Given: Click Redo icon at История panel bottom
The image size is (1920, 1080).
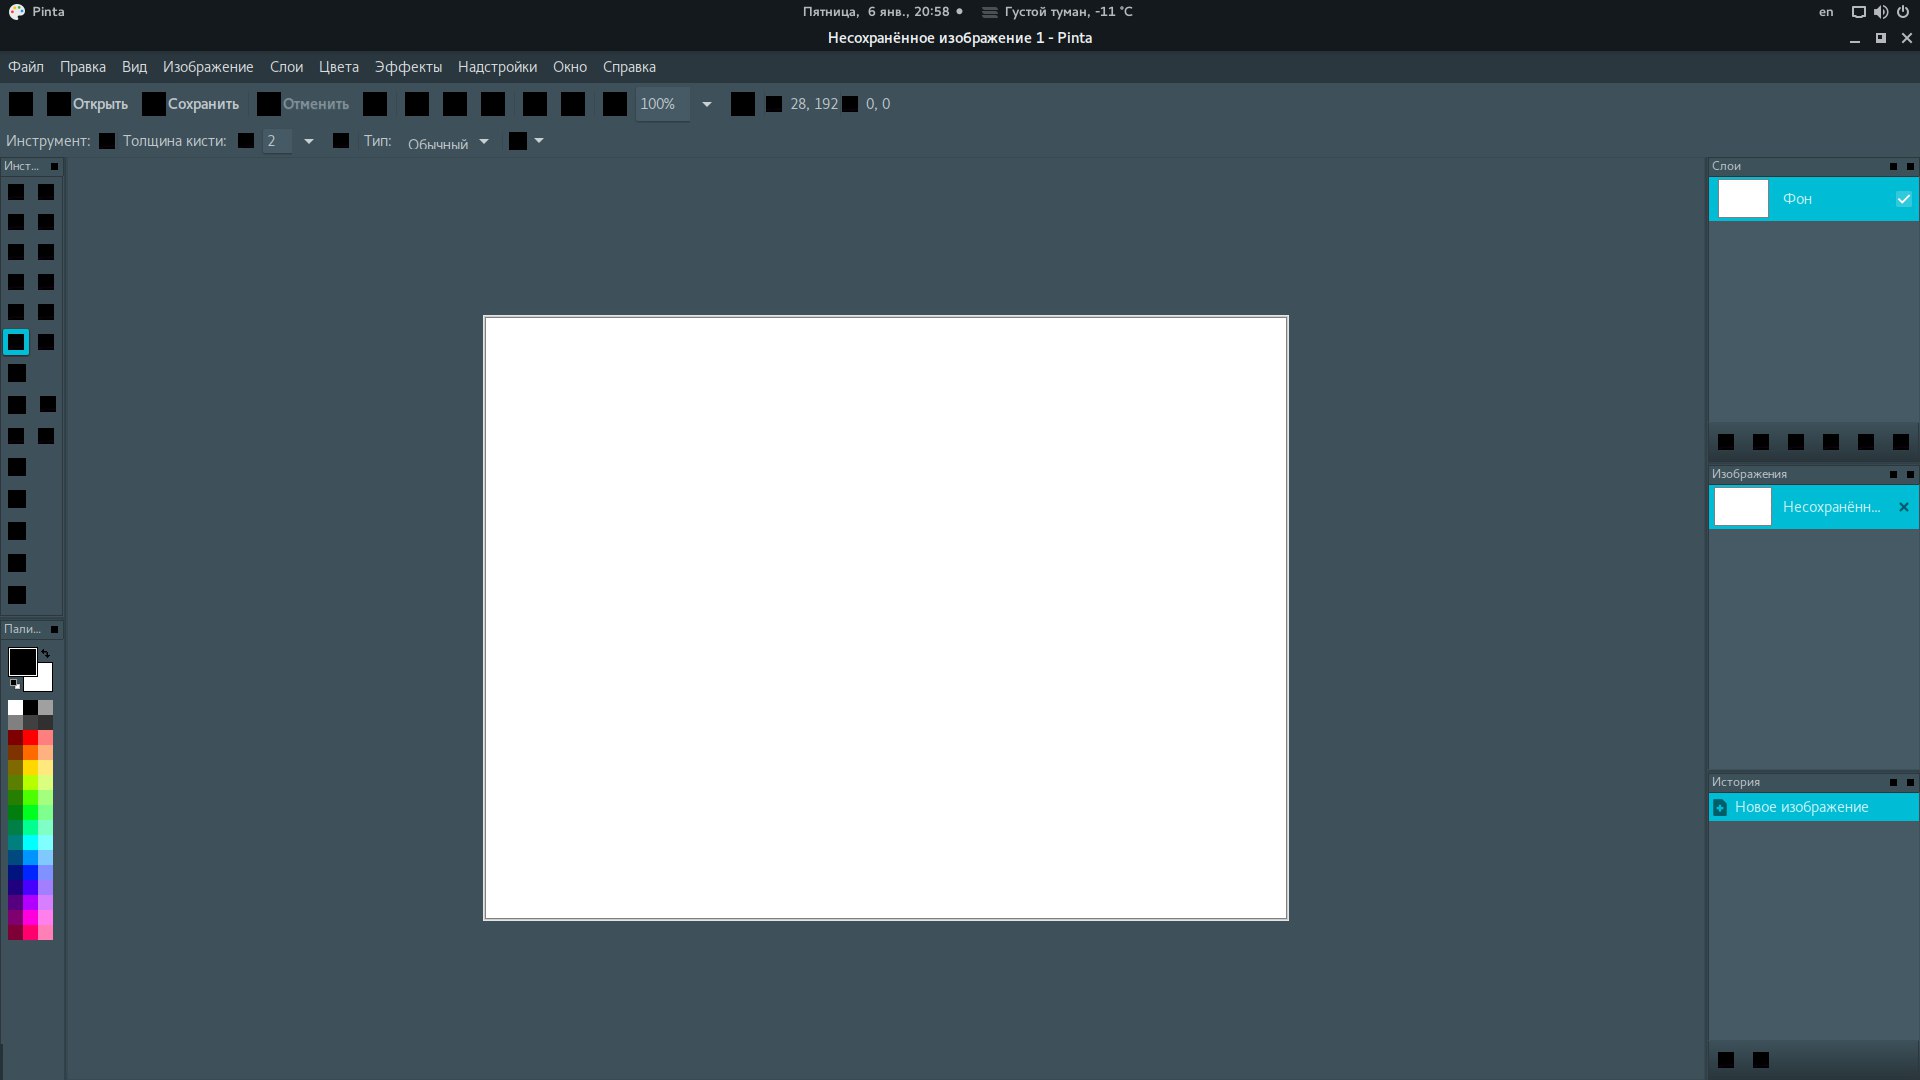Looking at the screenshot, I should pos(1761,1060).
